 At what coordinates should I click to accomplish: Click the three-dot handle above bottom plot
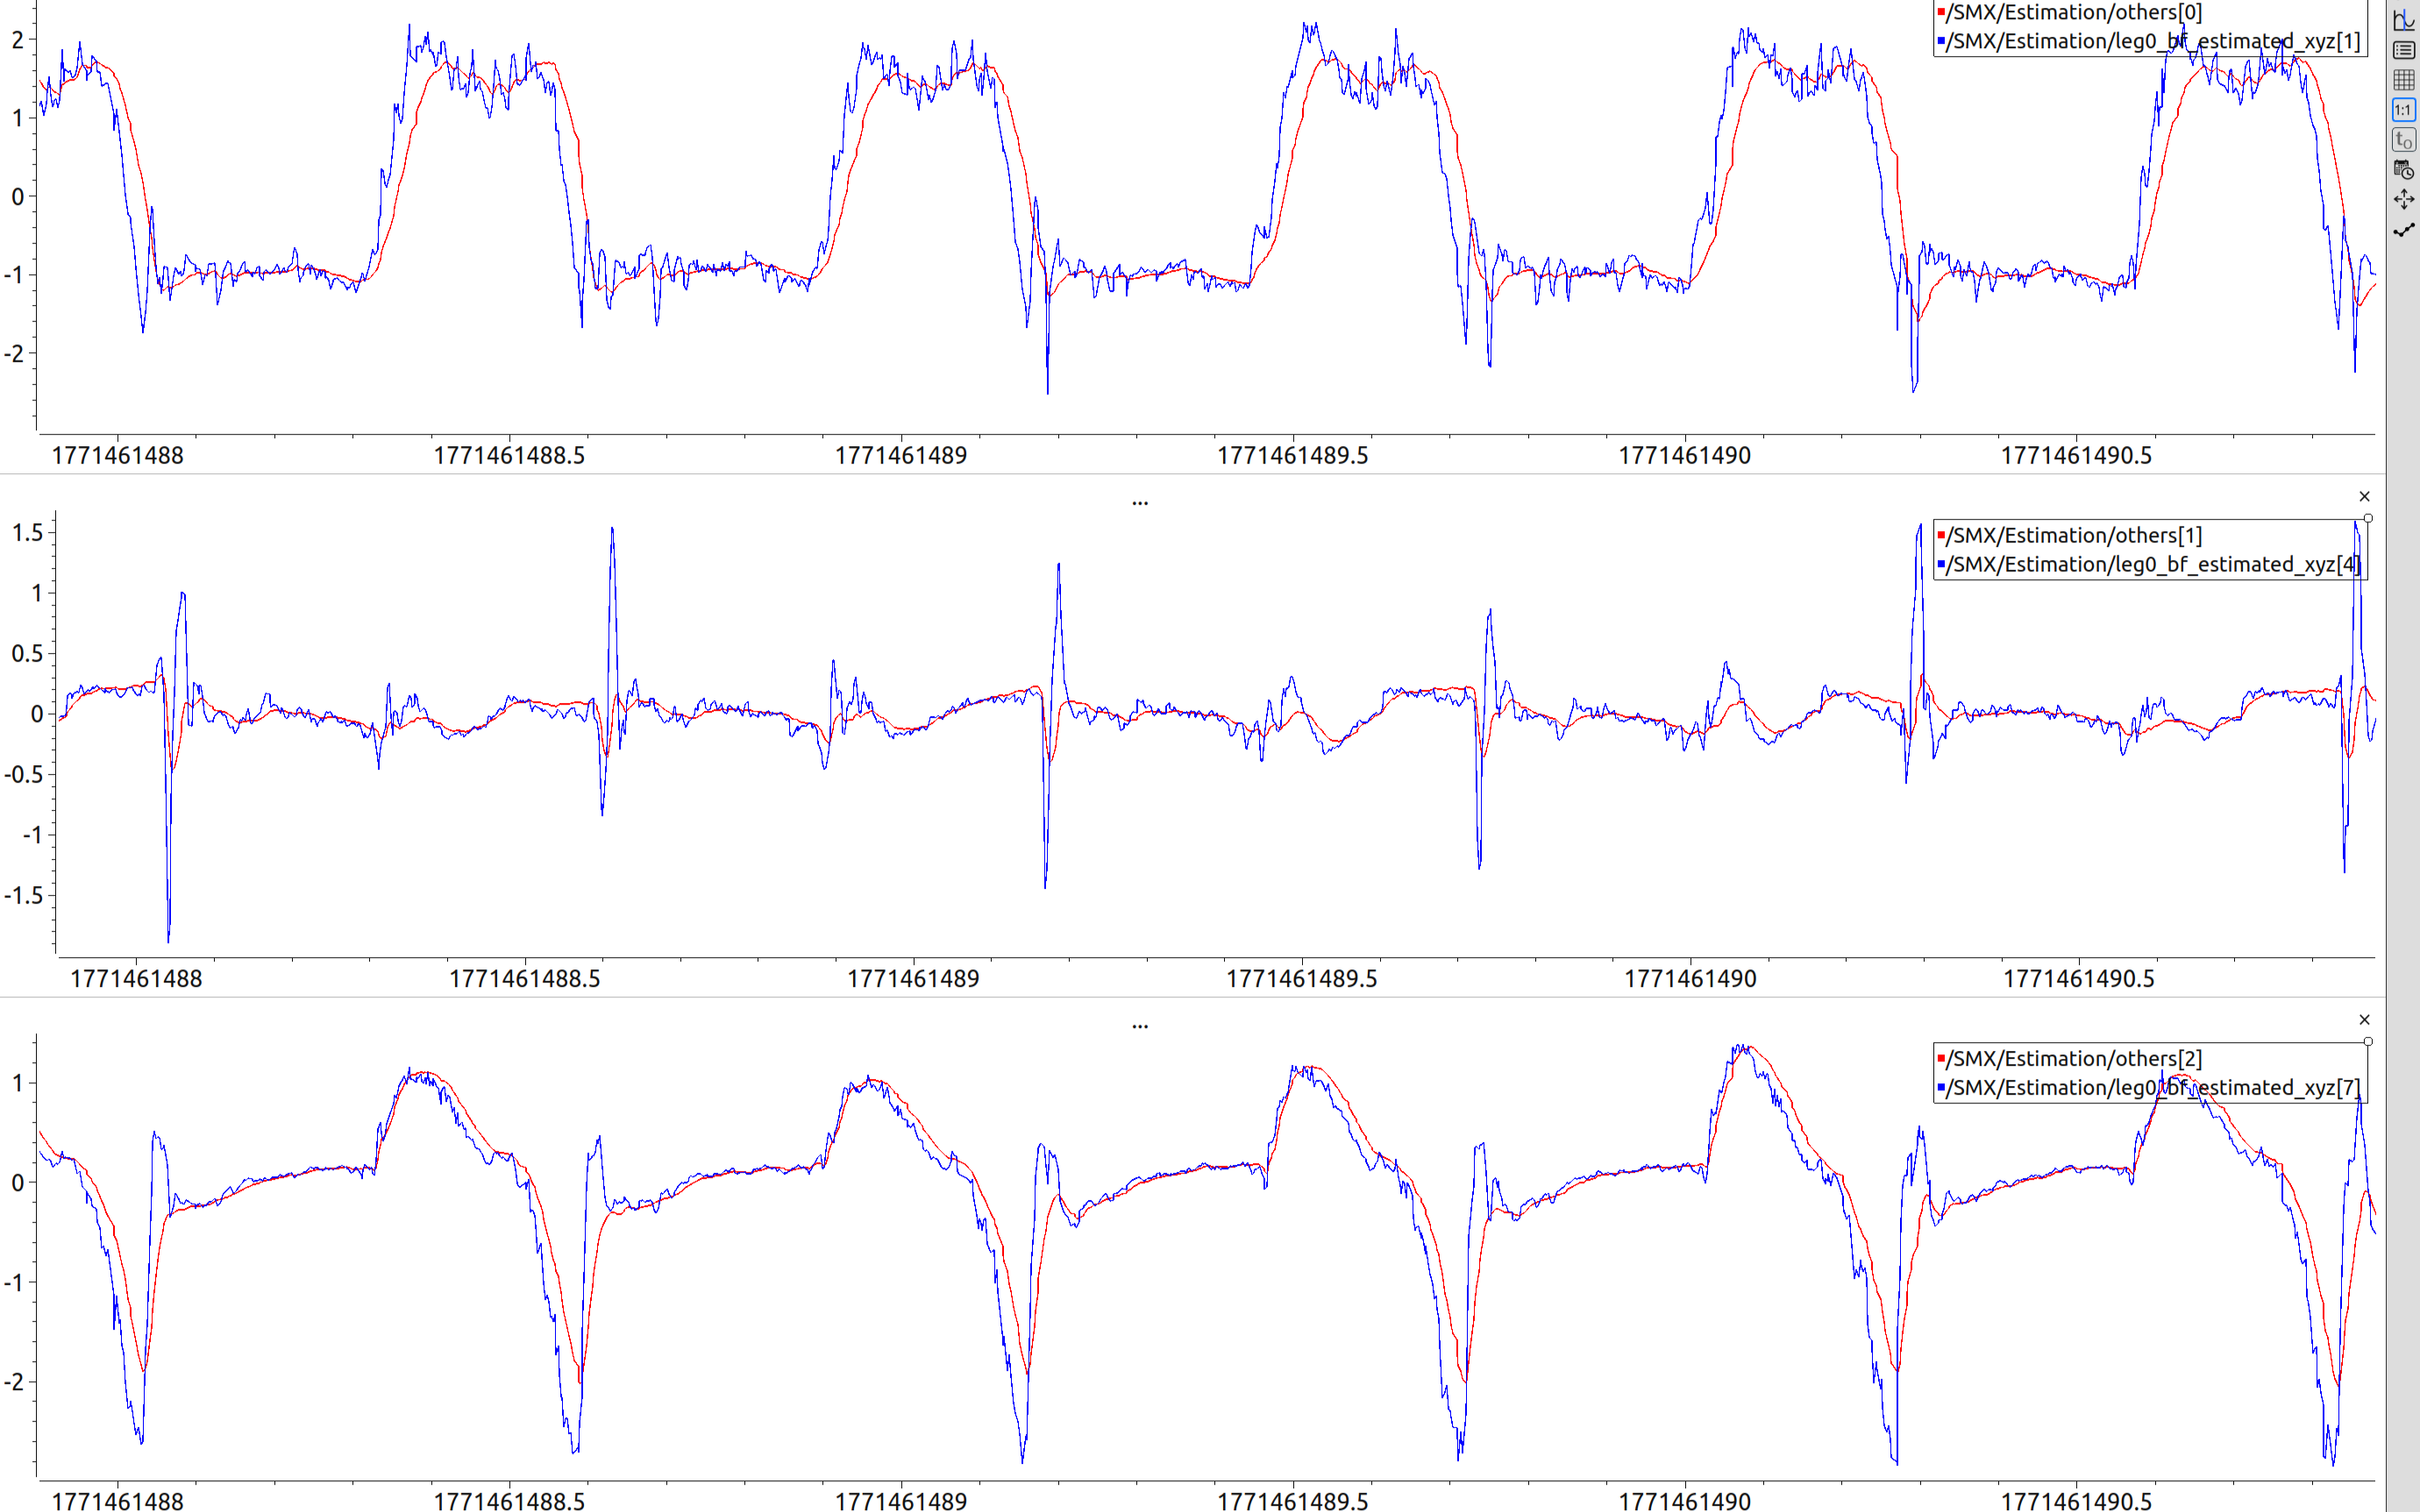(1140, 1026)
